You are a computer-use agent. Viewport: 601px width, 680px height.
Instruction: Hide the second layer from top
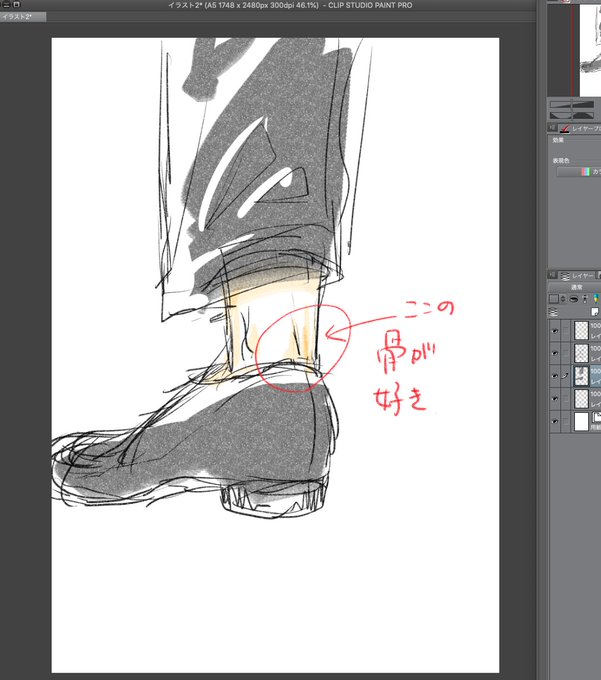555,353
